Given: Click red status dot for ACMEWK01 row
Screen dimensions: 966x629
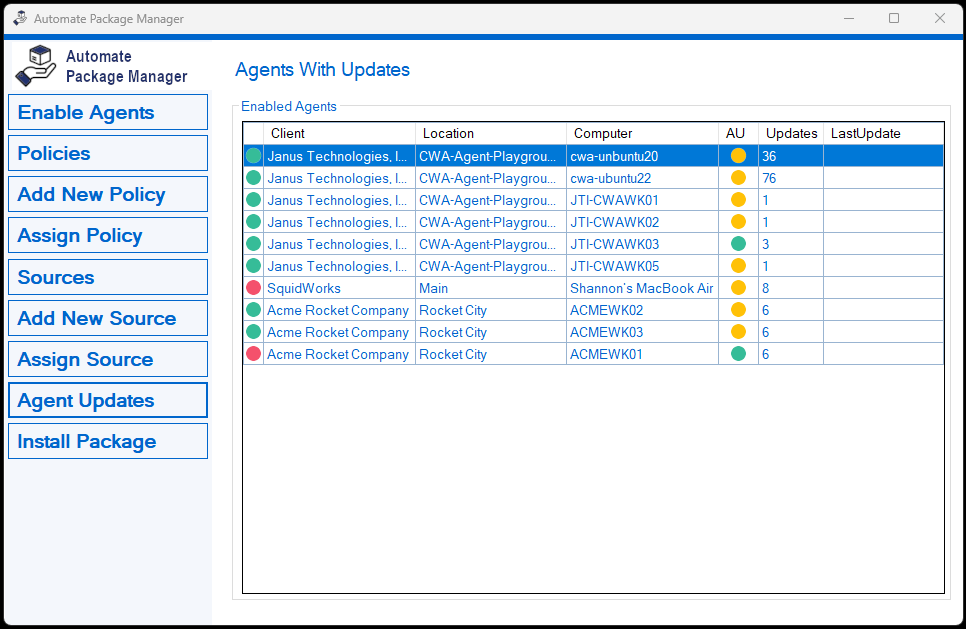Looking at the screenshot, I should pos(253,354).
